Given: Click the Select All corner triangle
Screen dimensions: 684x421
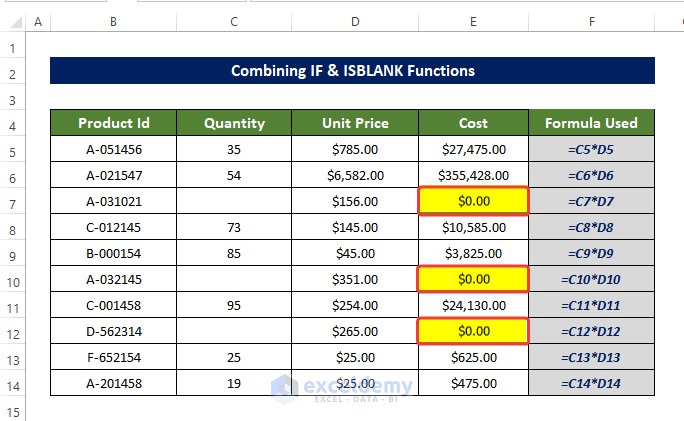Looking at the screenshot, I should point(12,21).
